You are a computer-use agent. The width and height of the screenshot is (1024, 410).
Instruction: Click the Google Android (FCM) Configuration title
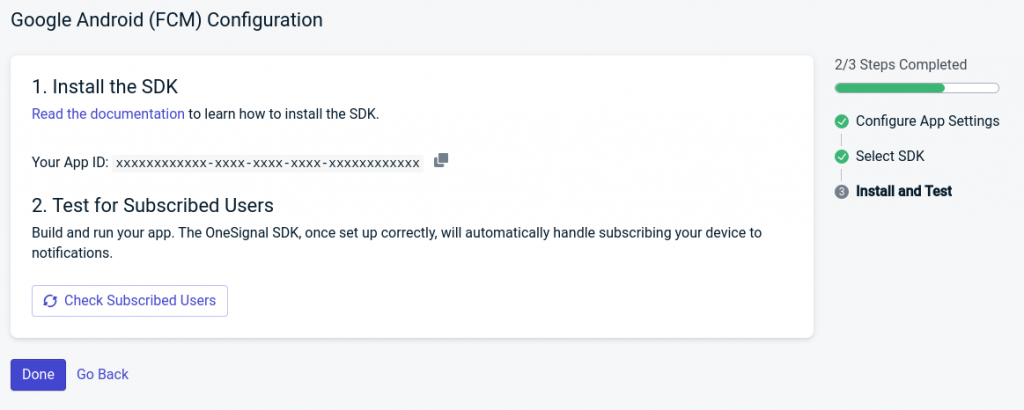[x=167, y=19]
